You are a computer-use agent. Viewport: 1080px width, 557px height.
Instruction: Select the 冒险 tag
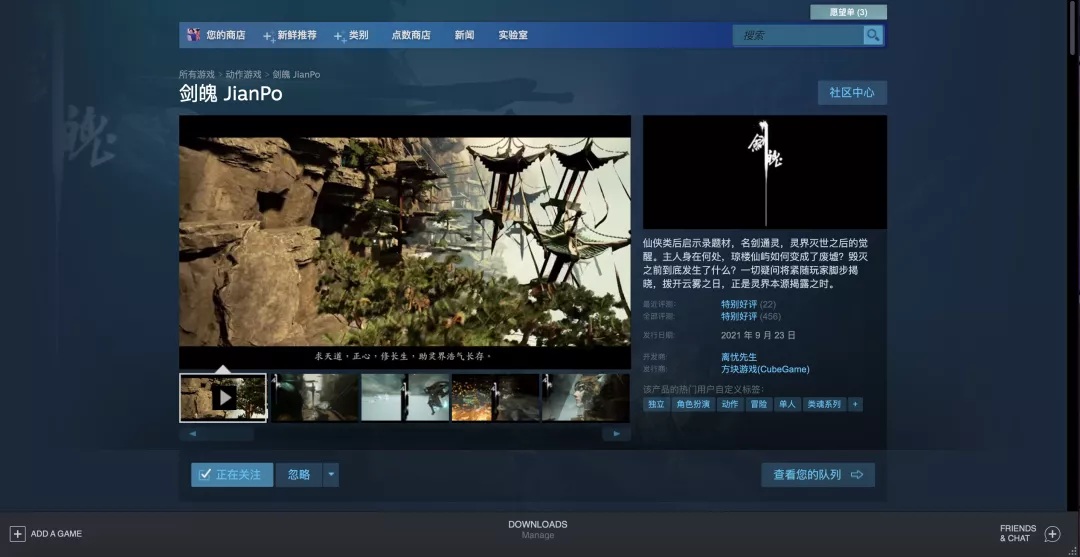[x=758, y=404]
